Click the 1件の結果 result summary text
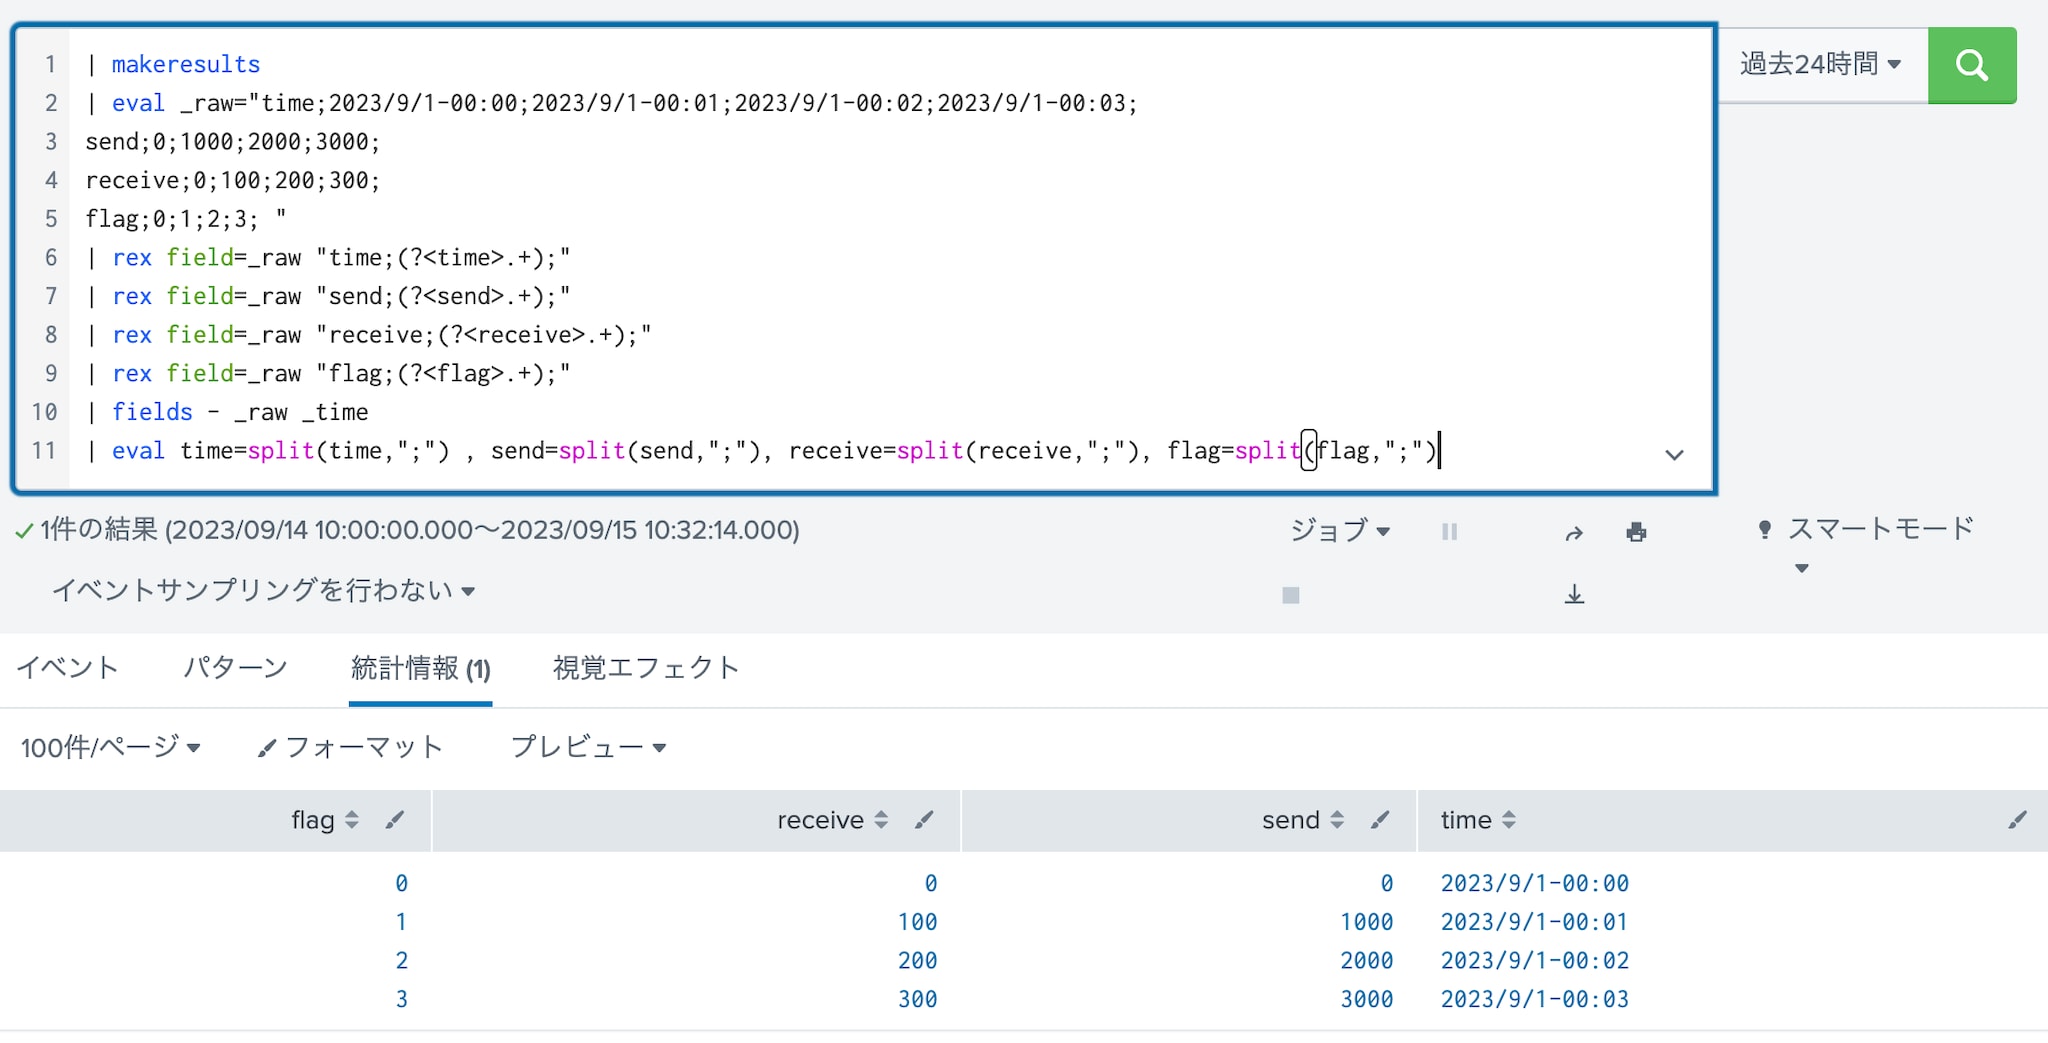This screenshot has width=2048, height=1043. (419, 530)
